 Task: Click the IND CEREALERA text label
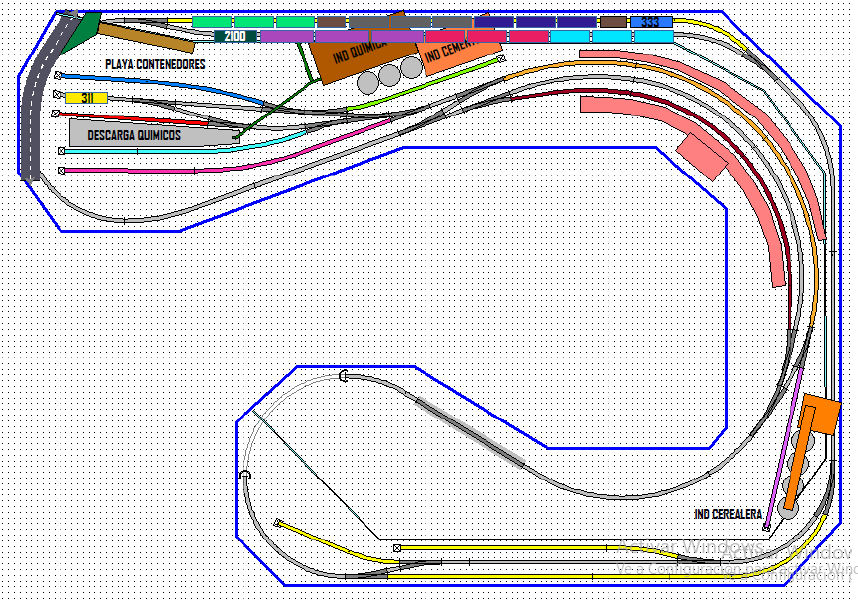click(x=728, y=514)
